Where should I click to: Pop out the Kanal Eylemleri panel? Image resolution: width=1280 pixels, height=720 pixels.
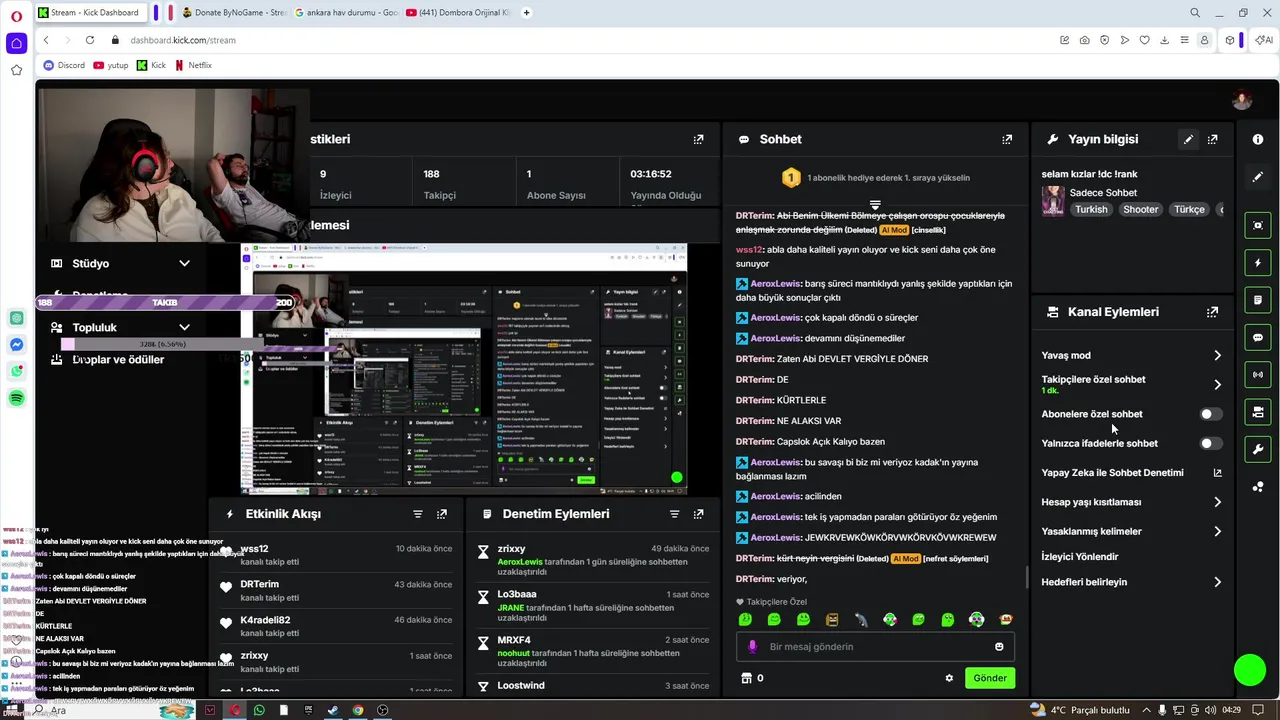[1212, 312]
